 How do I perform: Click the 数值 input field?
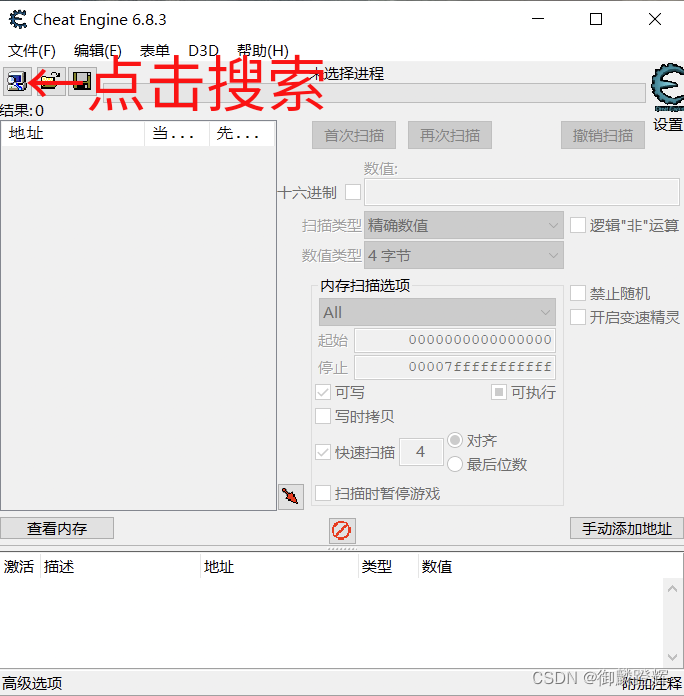522,192
